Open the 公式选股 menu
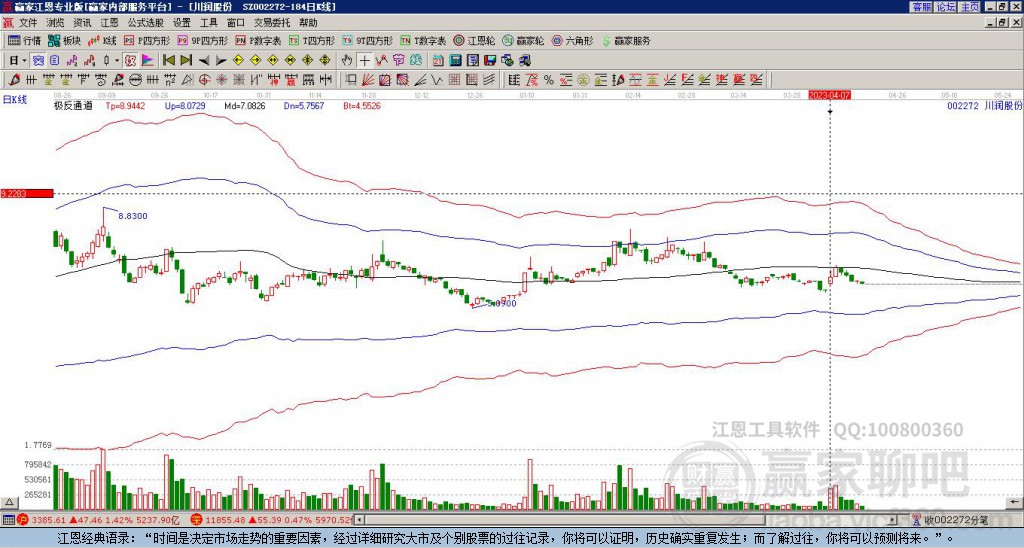1024x548 pixels. [x=145, y=22]
